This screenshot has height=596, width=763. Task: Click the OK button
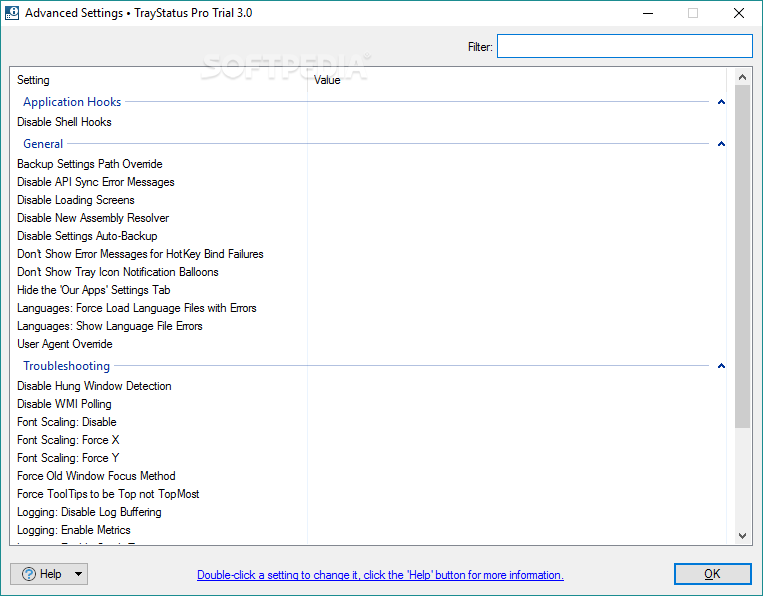pyautogui.click(x=712, y=574)
